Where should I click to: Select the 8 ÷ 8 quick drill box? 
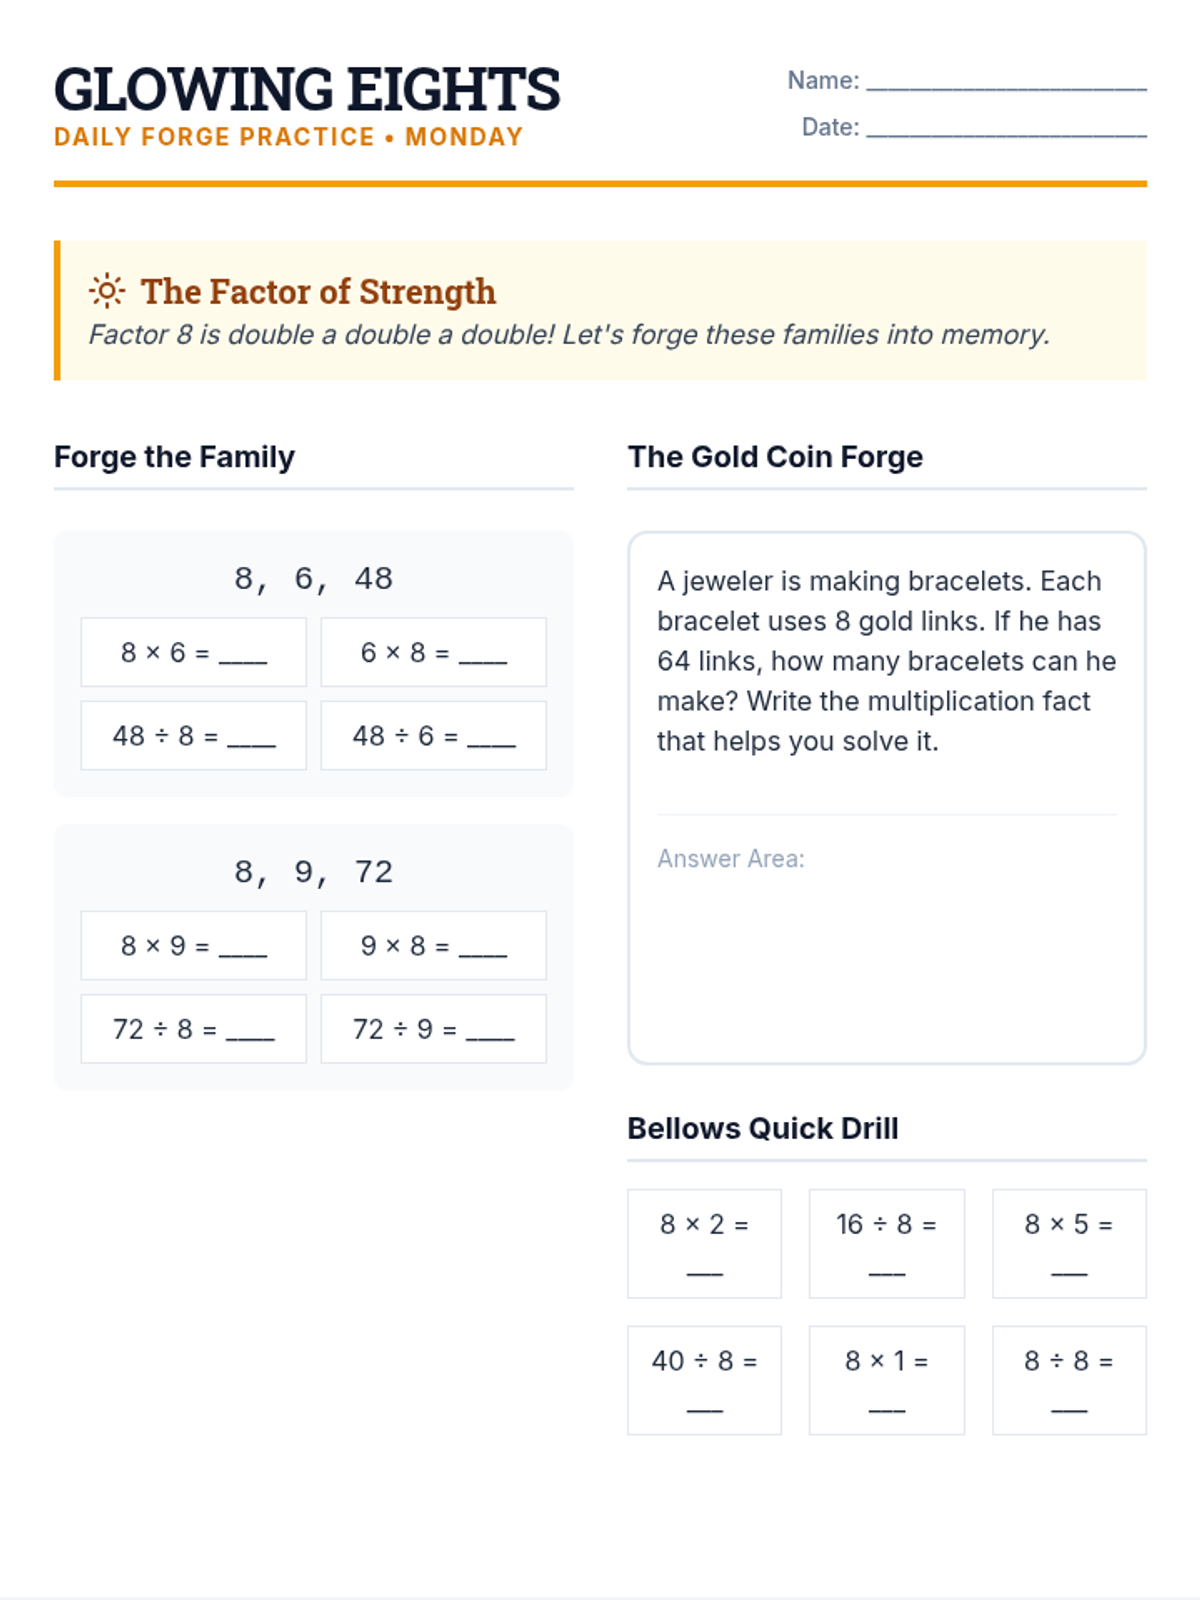tap(1069, 1380)
